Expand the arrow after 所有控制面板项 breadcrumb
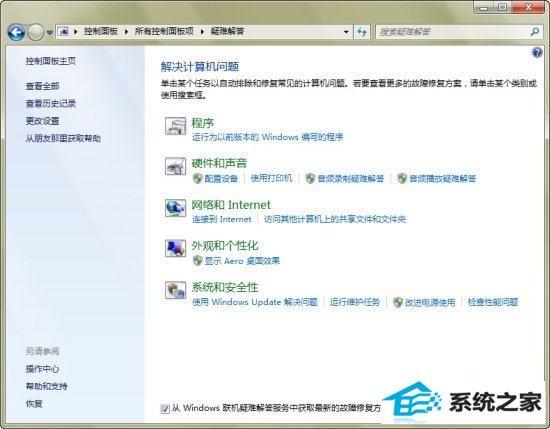The height and width of the screenshot is (429, 550). [x=202, y=32]
